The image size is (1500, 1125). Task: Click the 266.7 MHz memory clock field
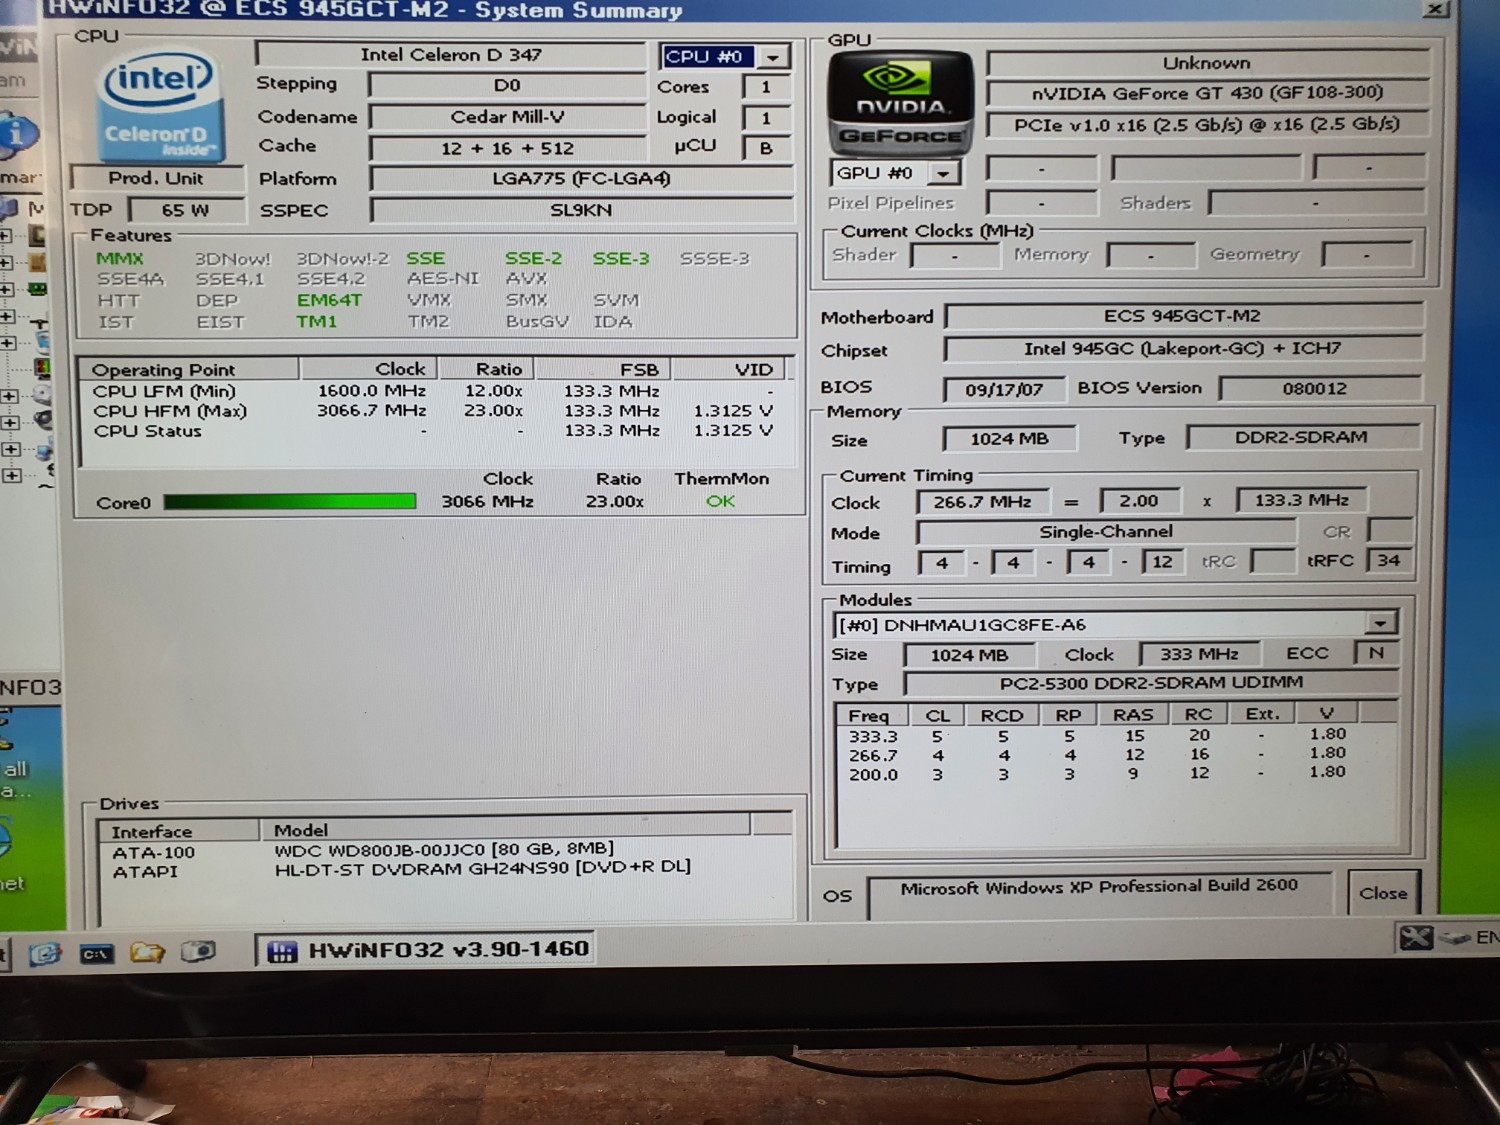(982, 502)
